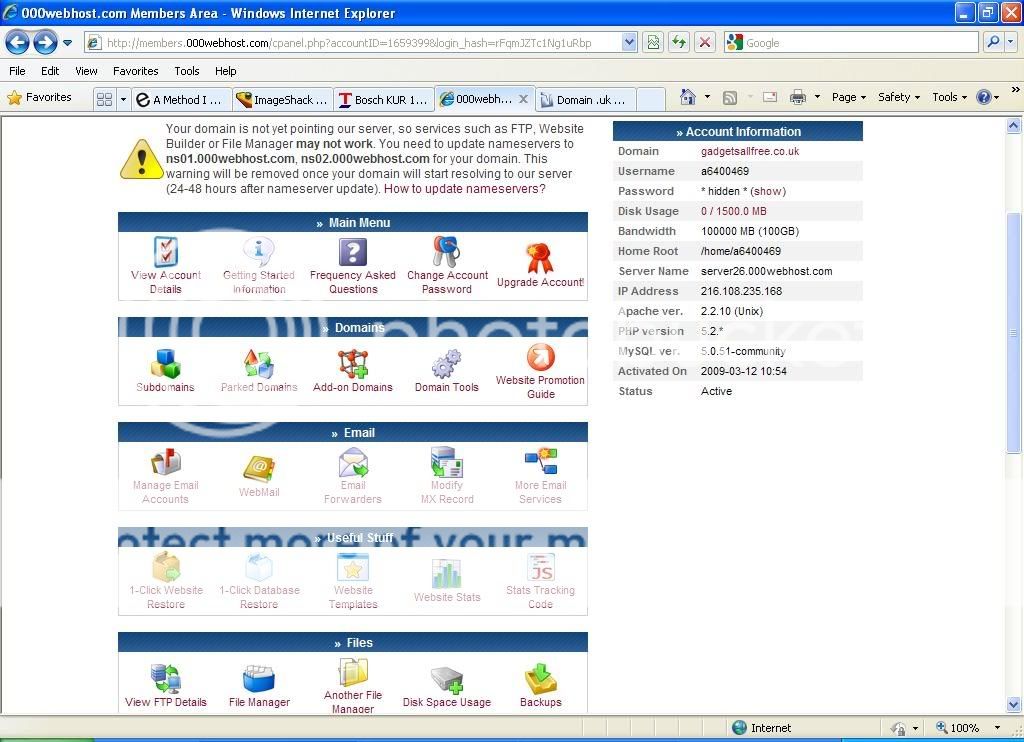
Task: Open the View menu
Action: 86,71
